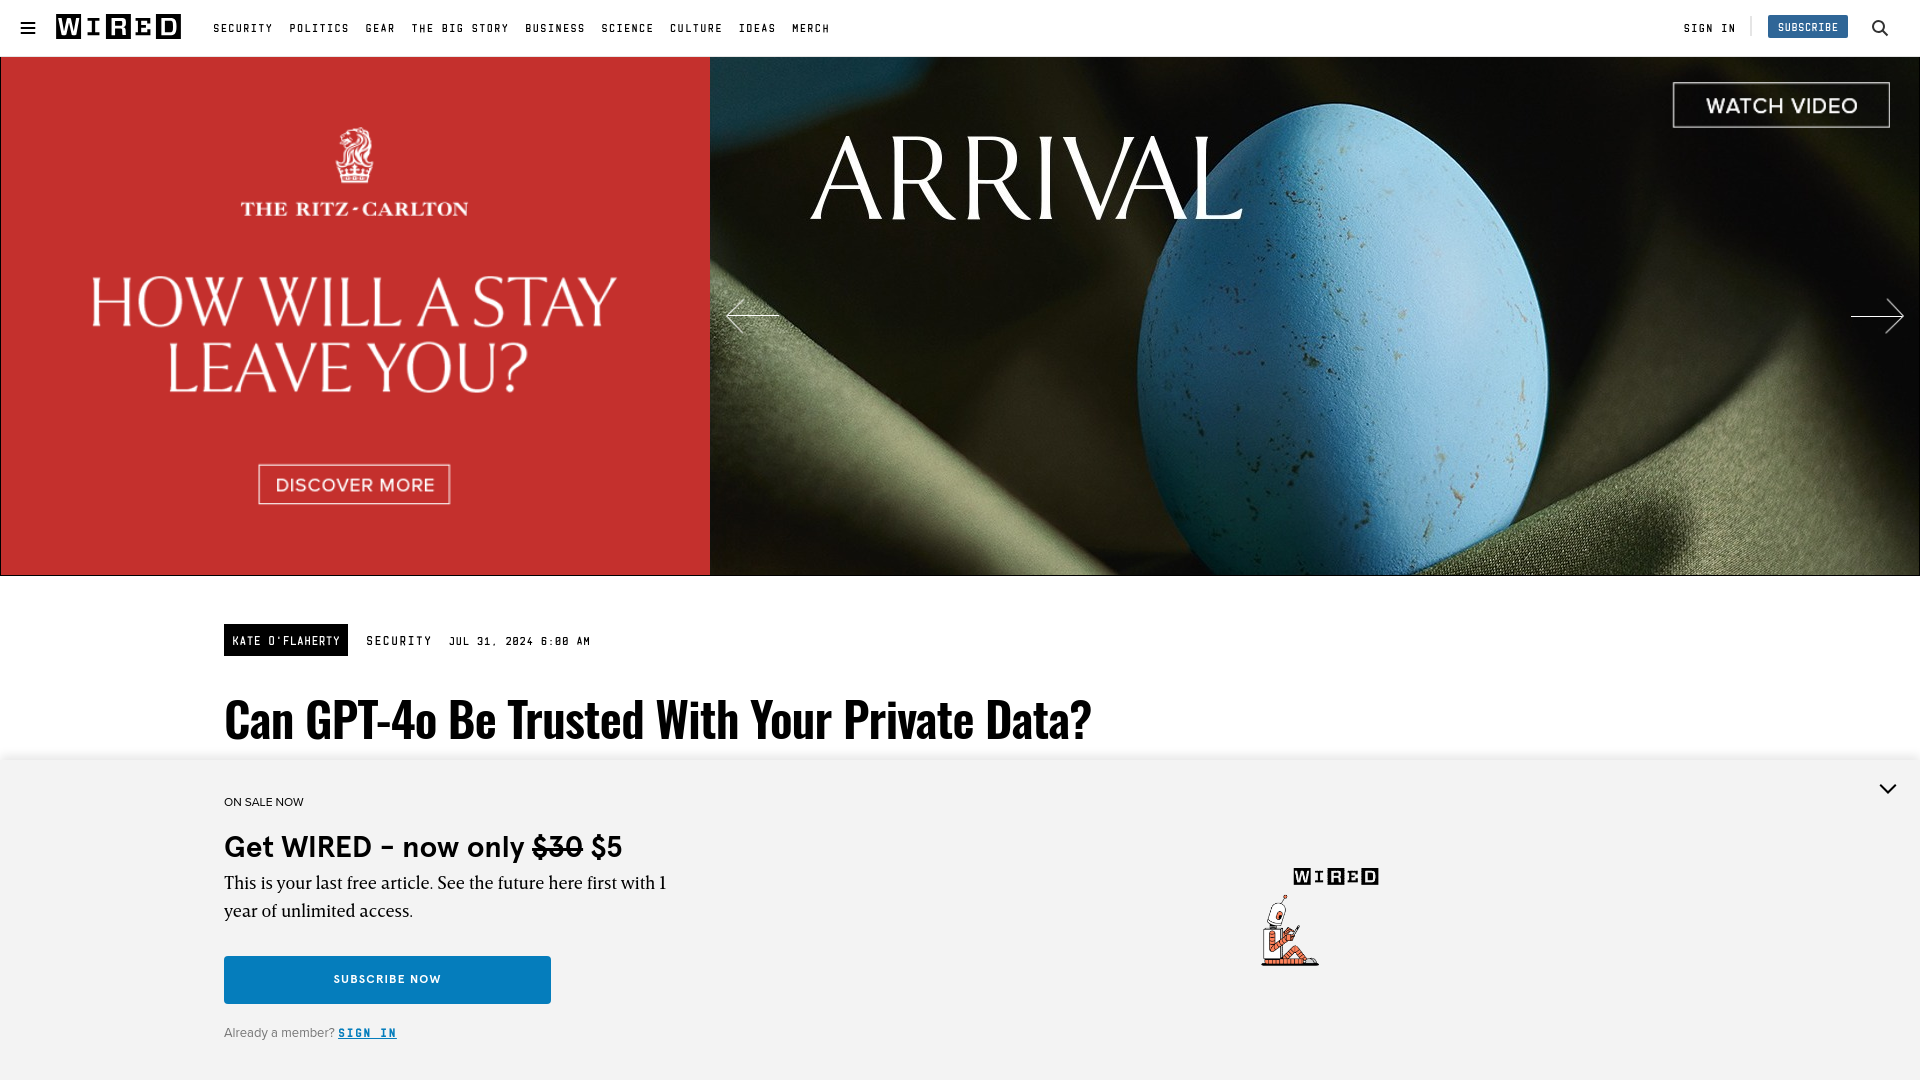Open the hamburger menu icon

tap(28, 28)
